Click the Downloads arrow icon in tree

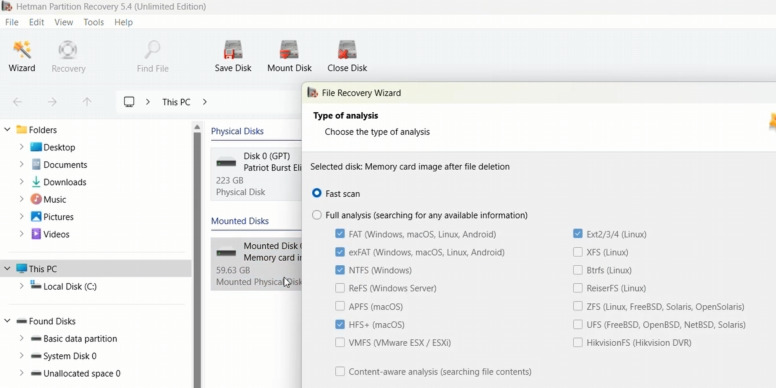36,182
